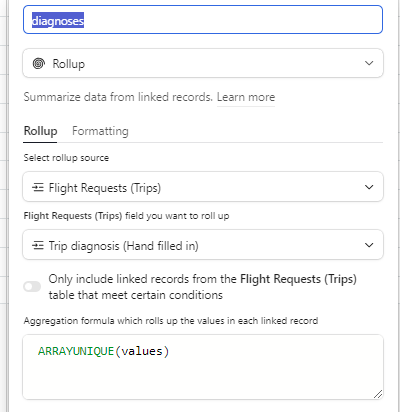
Task: Click the 'values' keyword in the formula
Action: [142, 351]
